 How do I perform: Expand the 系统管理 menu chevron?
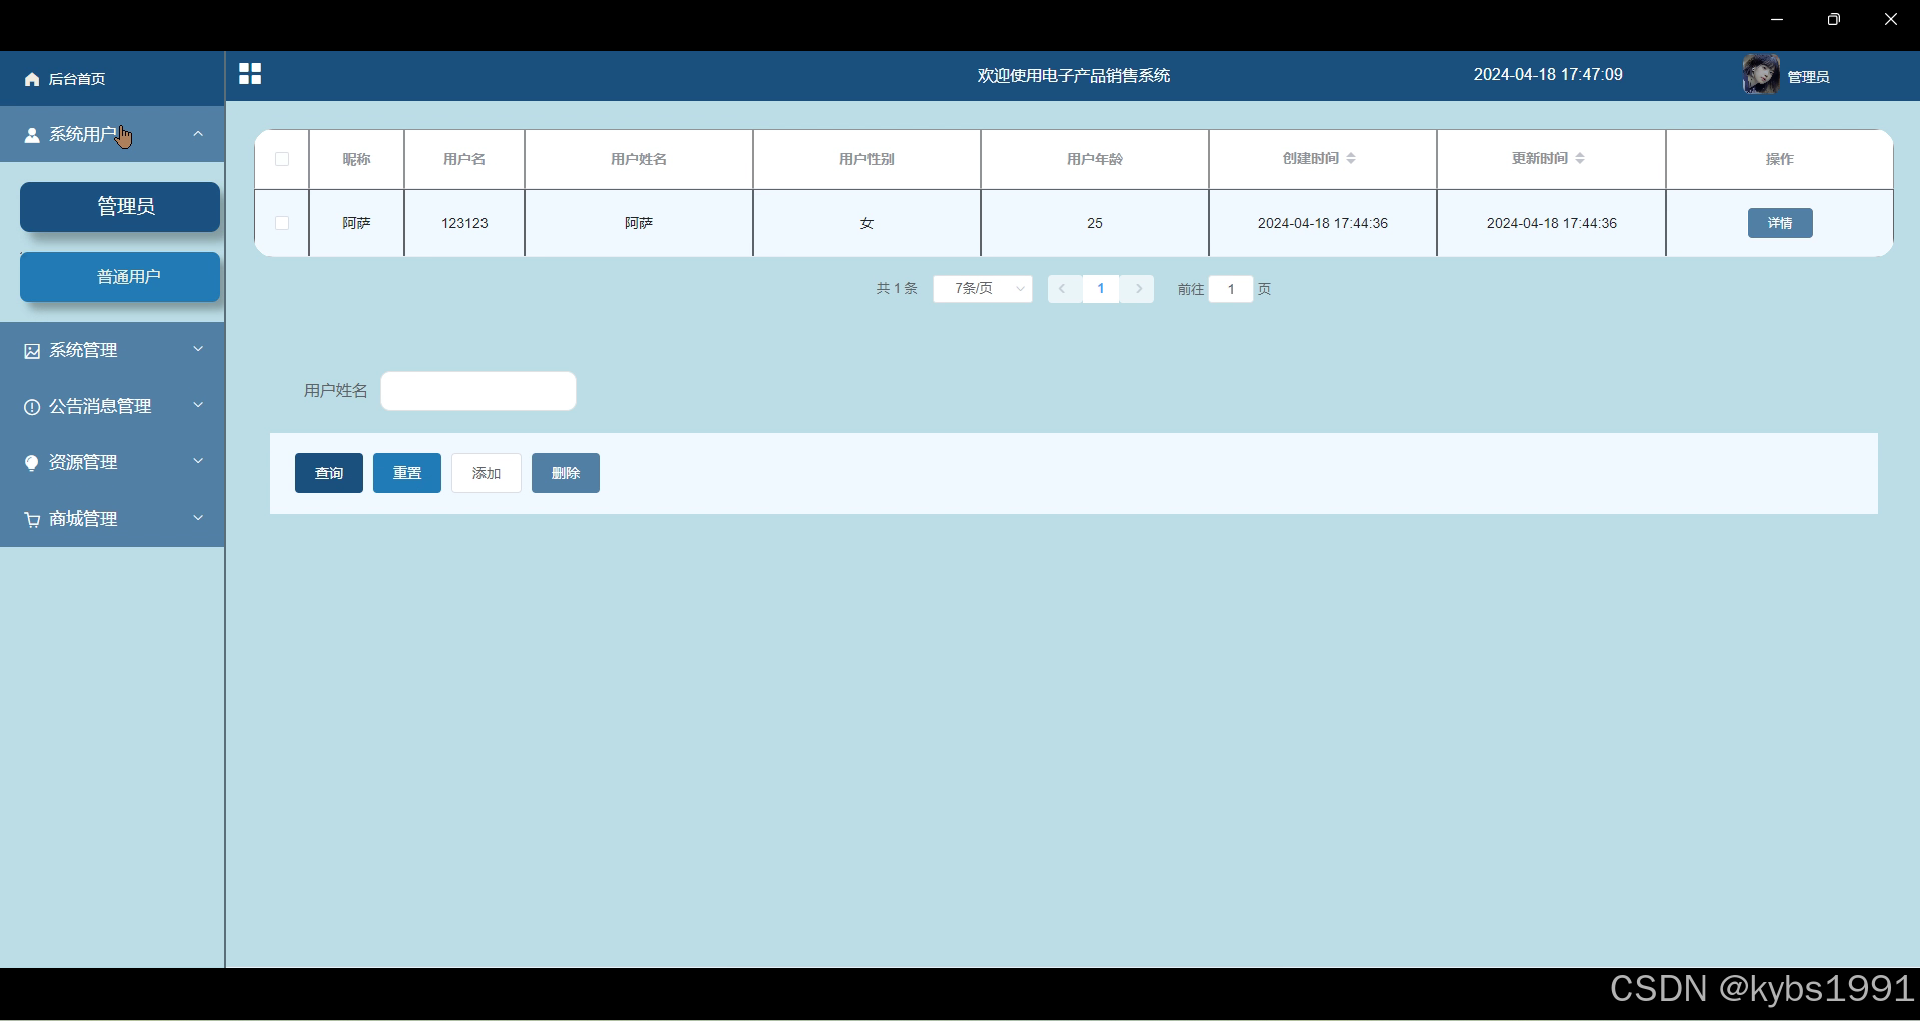click(x=198, y=349)
